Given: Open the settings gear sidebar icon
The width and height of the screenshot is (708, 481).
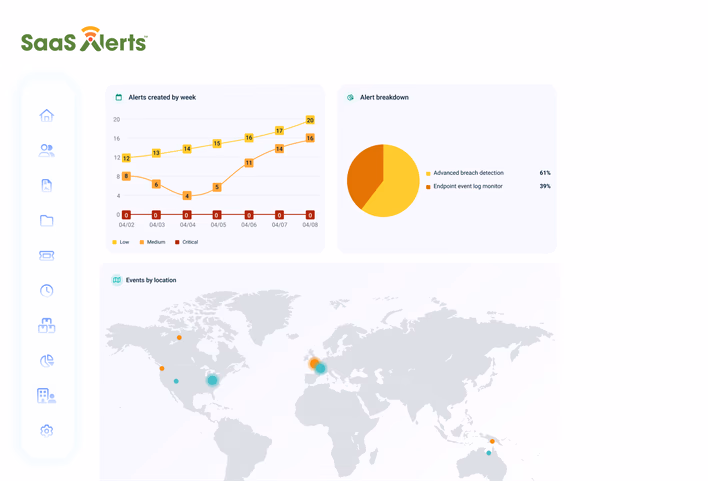Looking at the screenshot, I should pos(47,431).
